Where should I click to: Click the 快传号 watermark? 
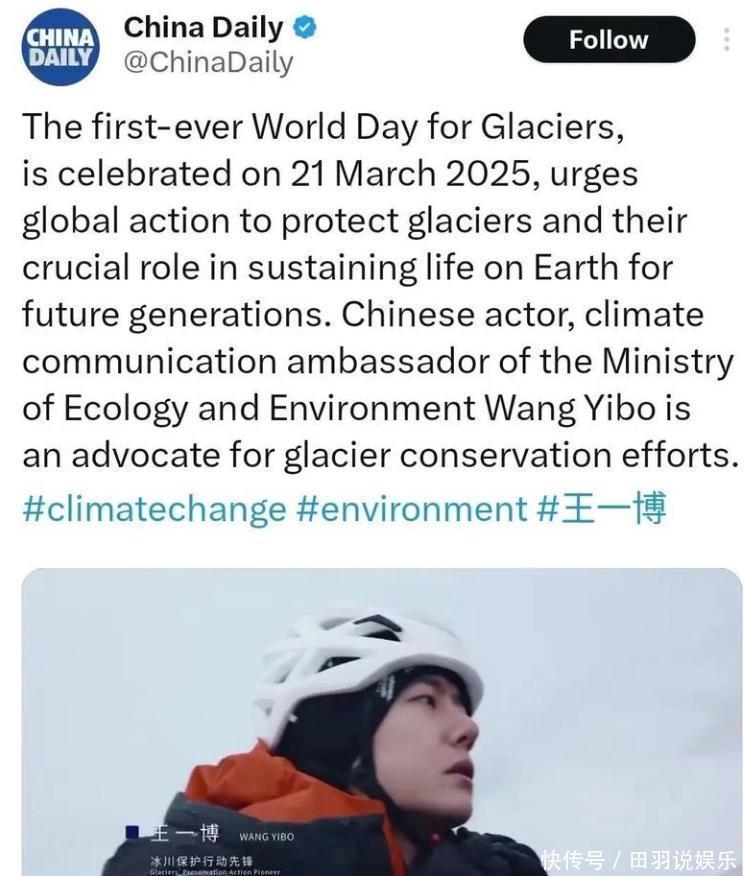click(x=573, y=860)
